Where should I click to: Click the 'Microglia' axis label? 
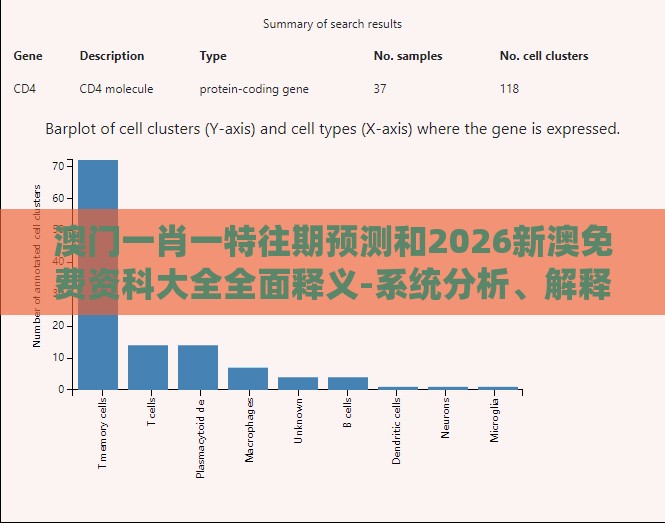click(x=495, y=420)
